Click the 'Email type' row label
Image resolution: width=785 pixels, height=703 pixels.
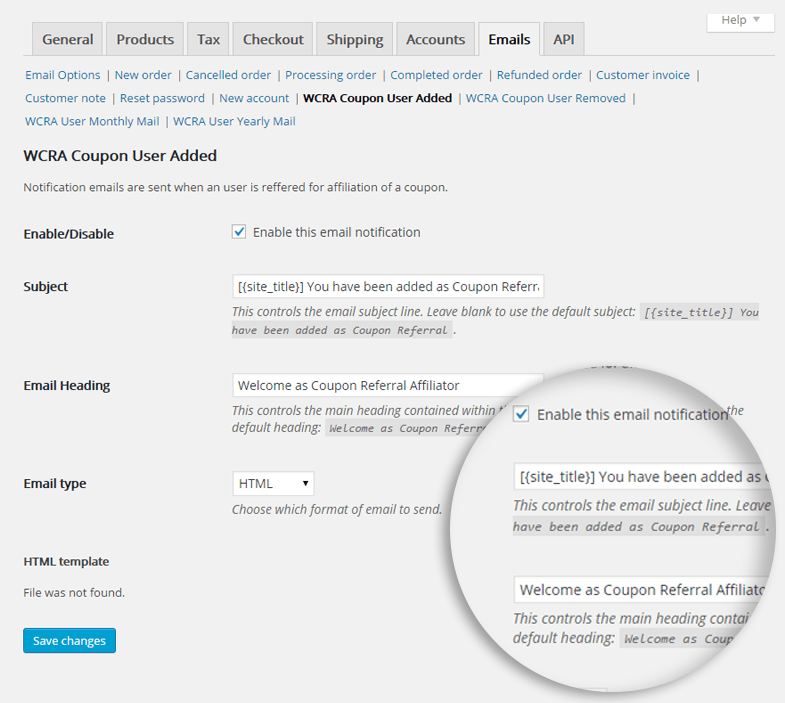click(55, 484)
